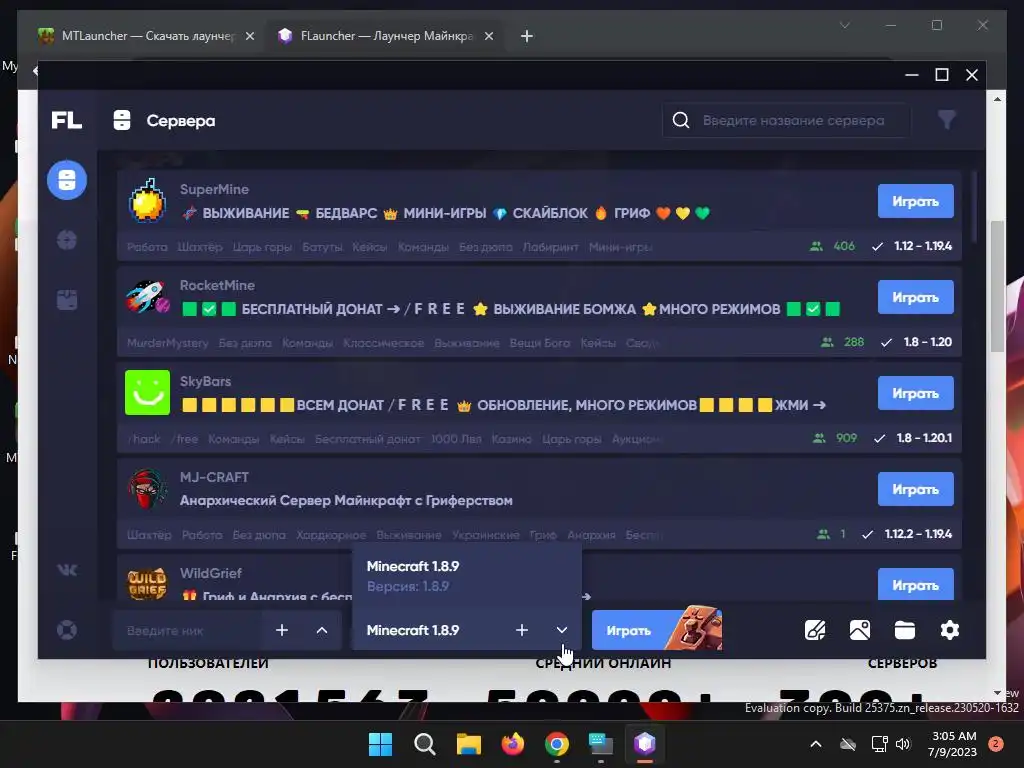Collapse the Minecraft version dropdown chevron
The width and height of the screenshot is (1024, 768).
(x=562, y=630)
